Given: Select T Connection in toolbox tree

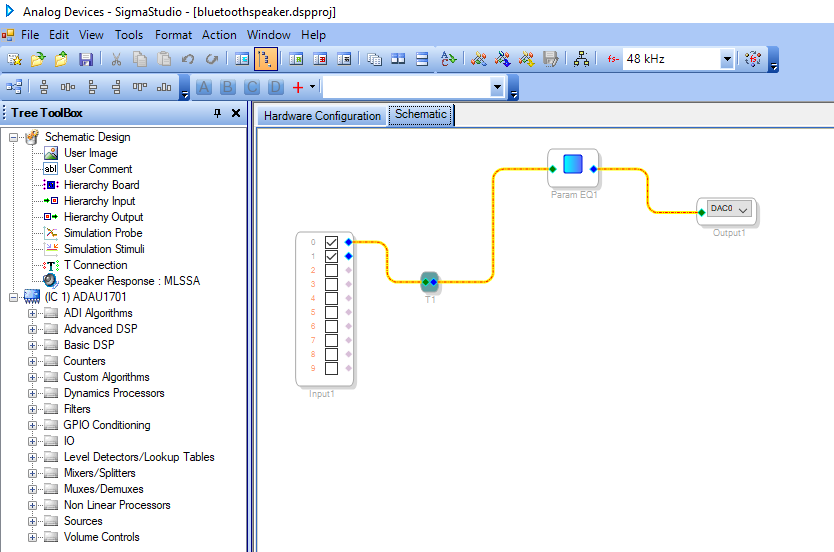Looking at the screenshot, I should pyautogui.click(x=96, y=265).
